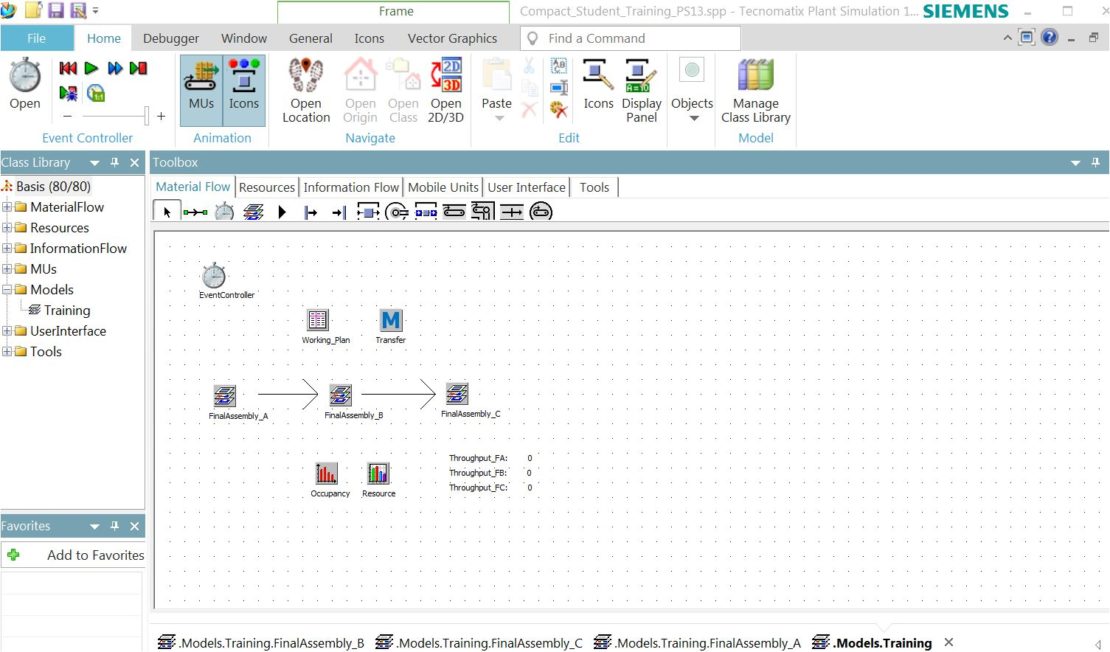Open the Manage Class Library
1110x652 pixels.
coord(755,90)
